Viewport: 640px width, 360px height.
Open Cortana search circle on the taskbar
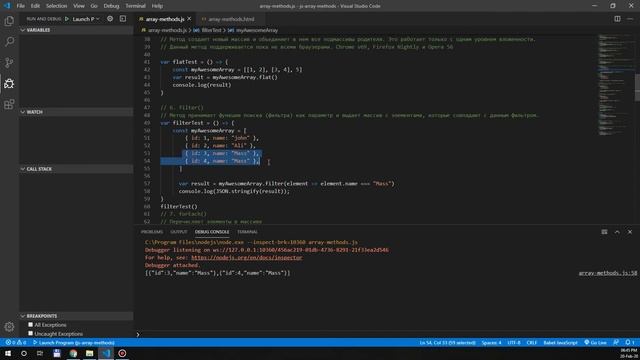(24, 353)
